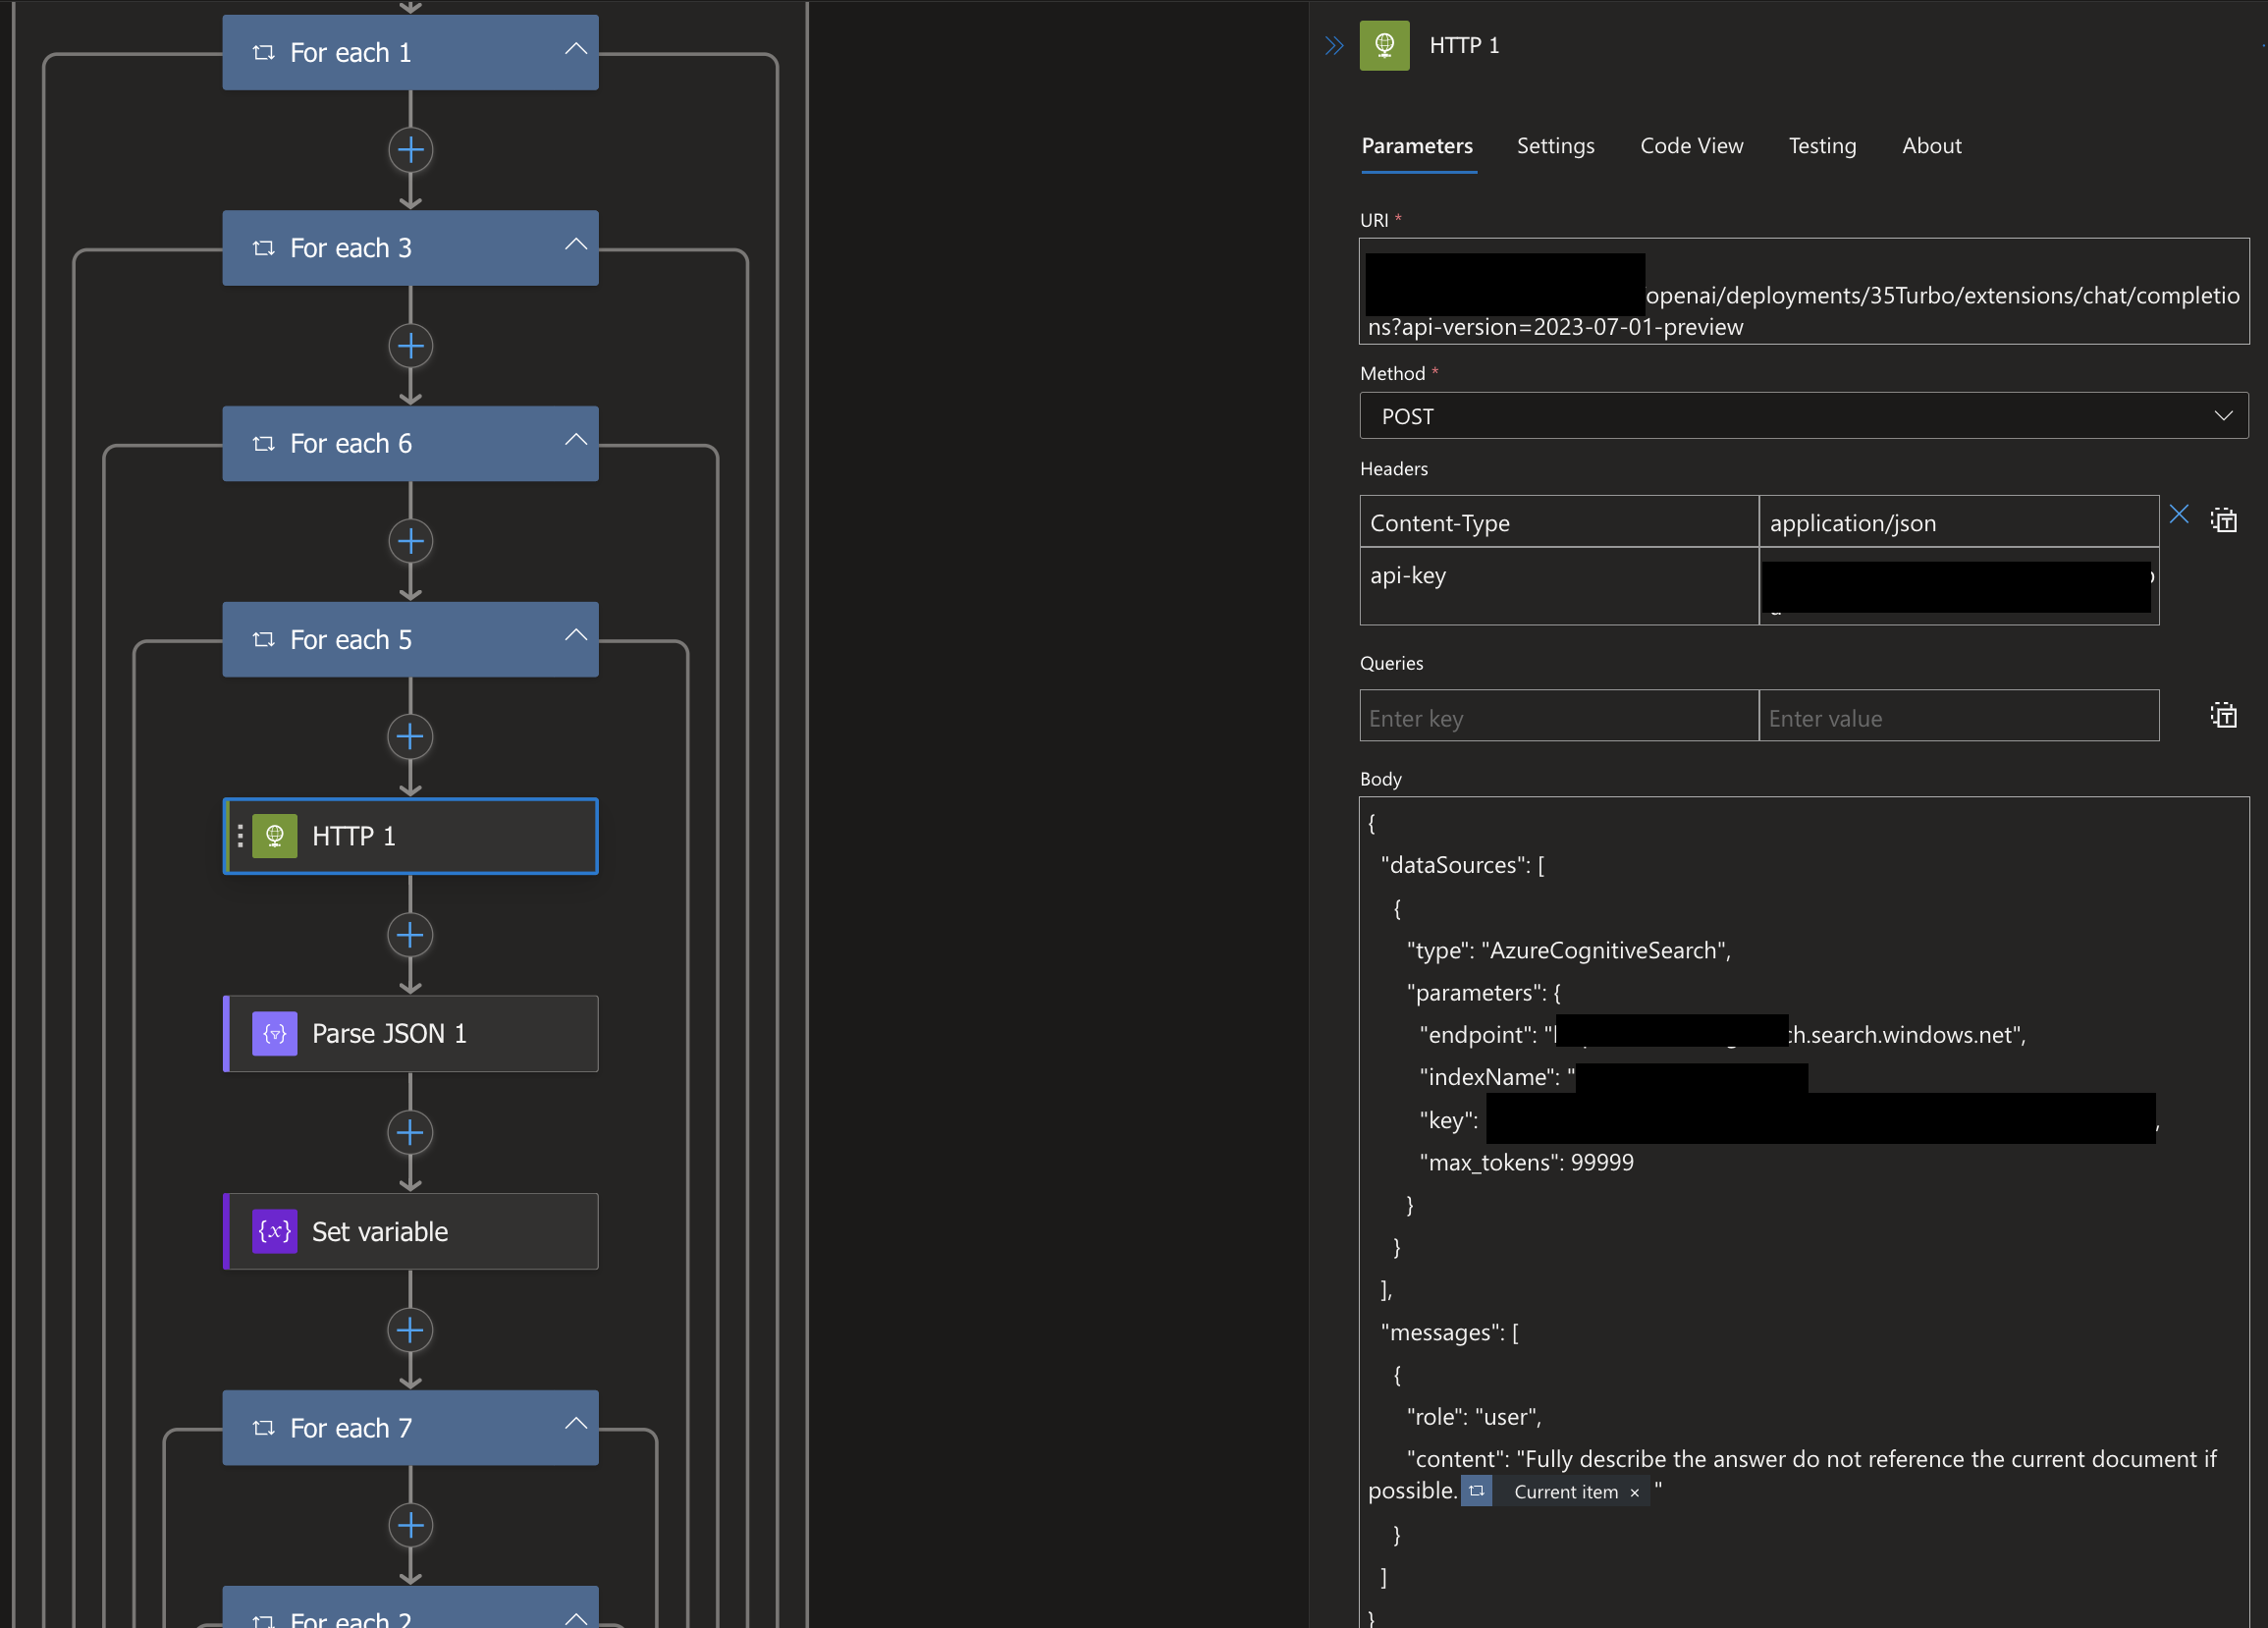Collapse the HTTP 1 side panel
This screenshot has height=1628, width=2268.
tap(1334, 46)
